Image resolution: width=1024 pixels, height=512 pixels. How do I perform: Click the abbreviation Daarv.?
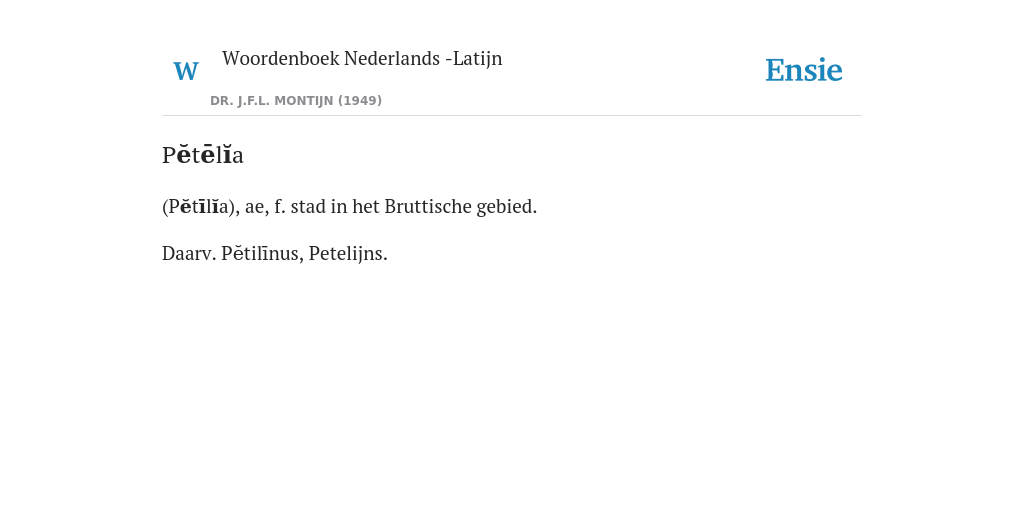189,253
